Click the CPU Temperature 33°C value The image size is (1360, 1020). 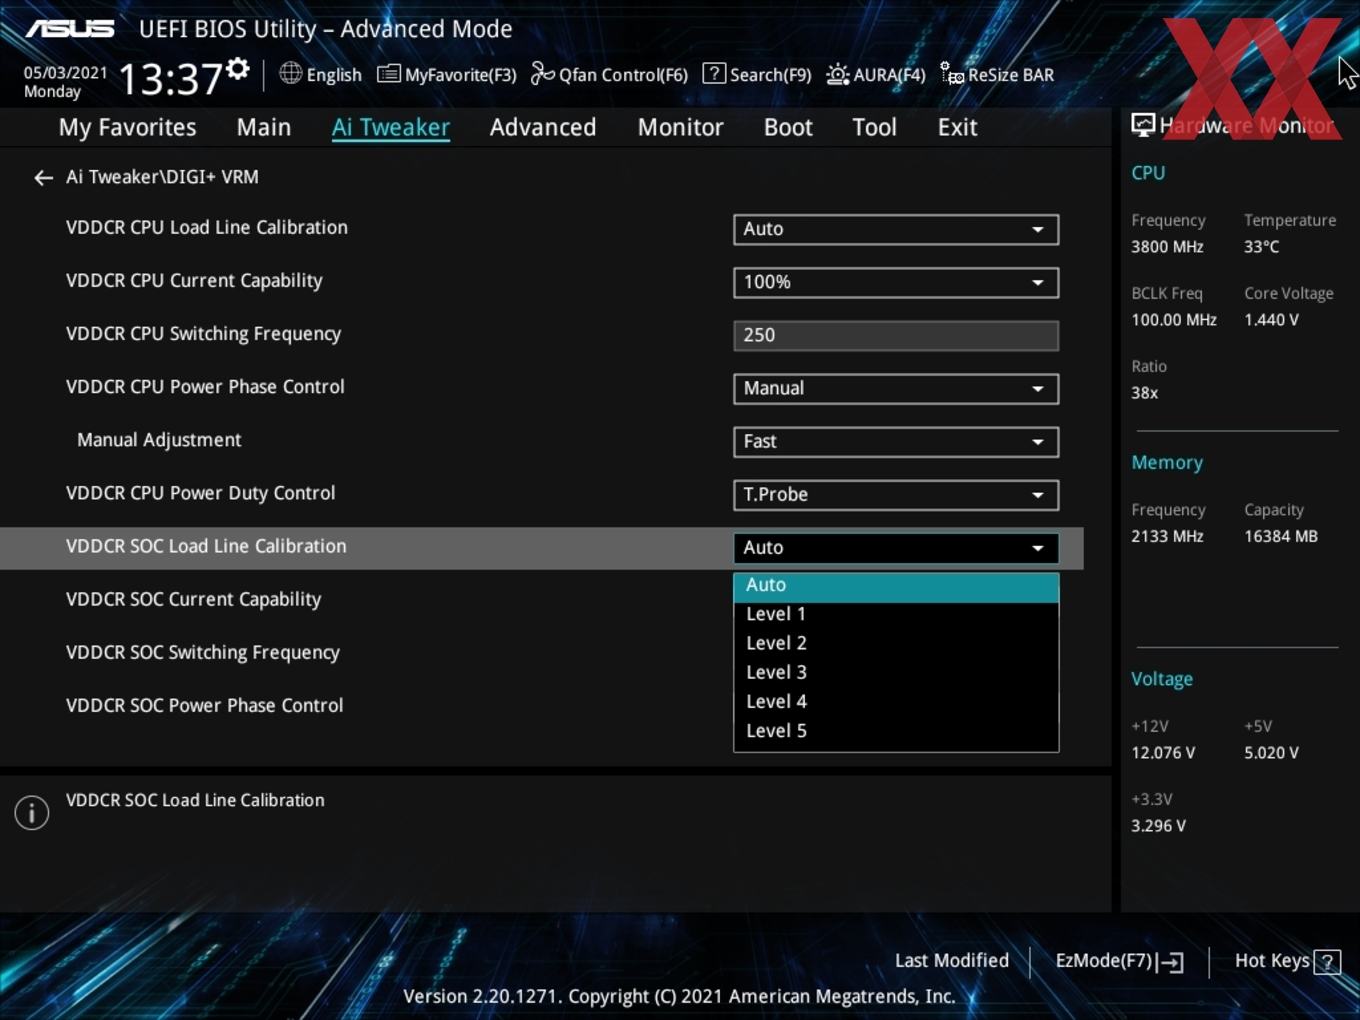pos(1261,247)
